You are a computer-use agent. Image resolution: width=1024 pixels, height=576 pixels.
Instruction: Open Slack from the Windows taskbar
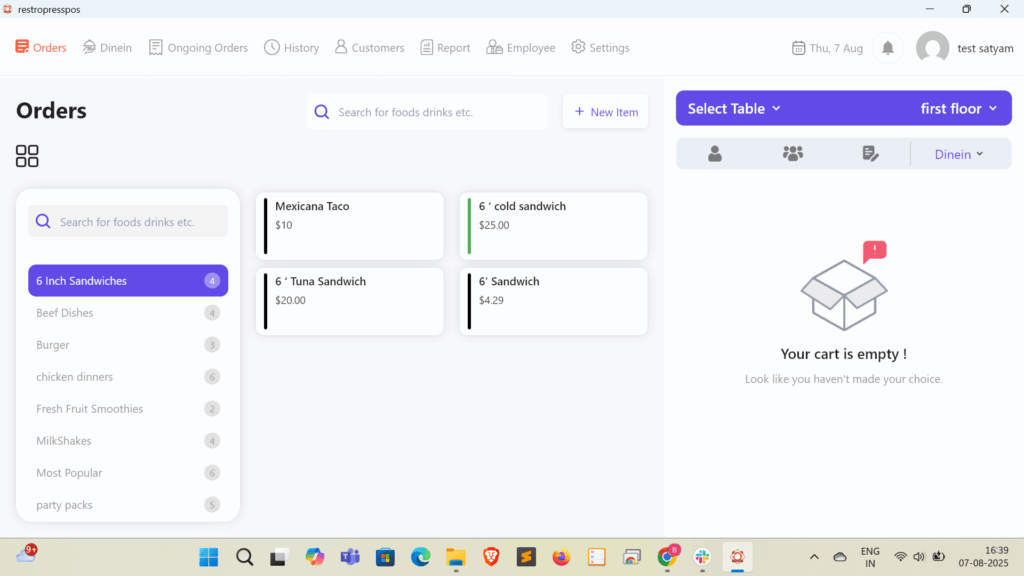click(702, 557)
